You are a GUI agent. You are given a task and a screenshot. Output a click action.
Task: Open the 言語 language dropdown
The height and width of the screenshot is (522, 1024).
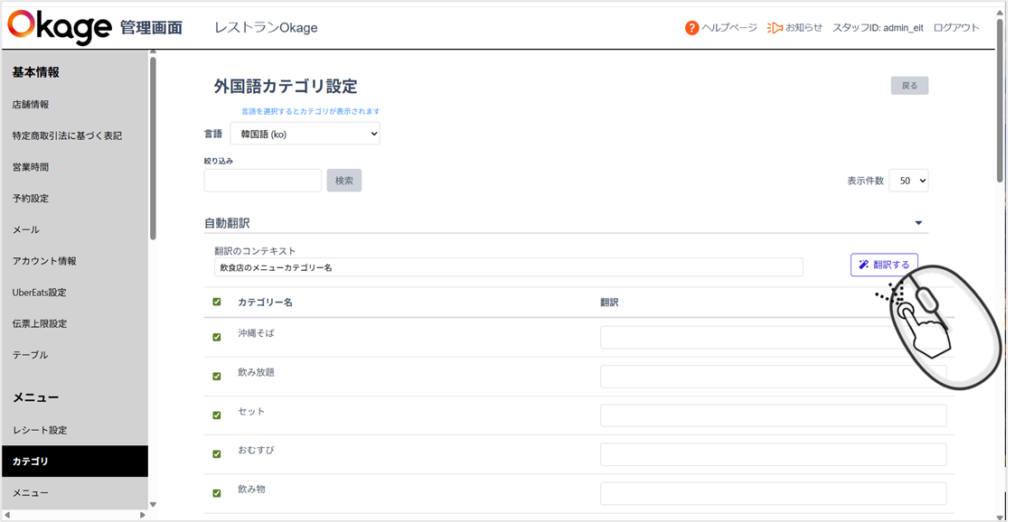pyautogui.click(x=305, y=133)
